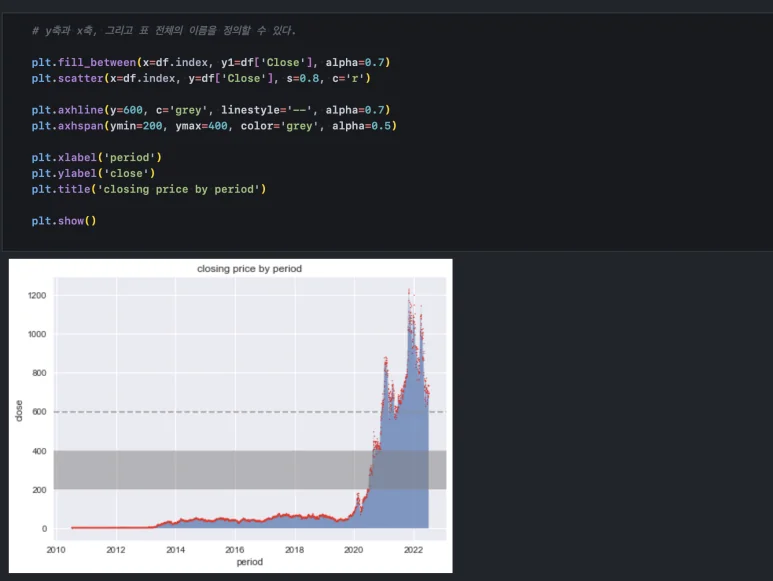Image resolution: width=773 pixels, height=581 pixels.
Task: Click the 1200 y-axis tick label
Action: (x=37, y=296)
